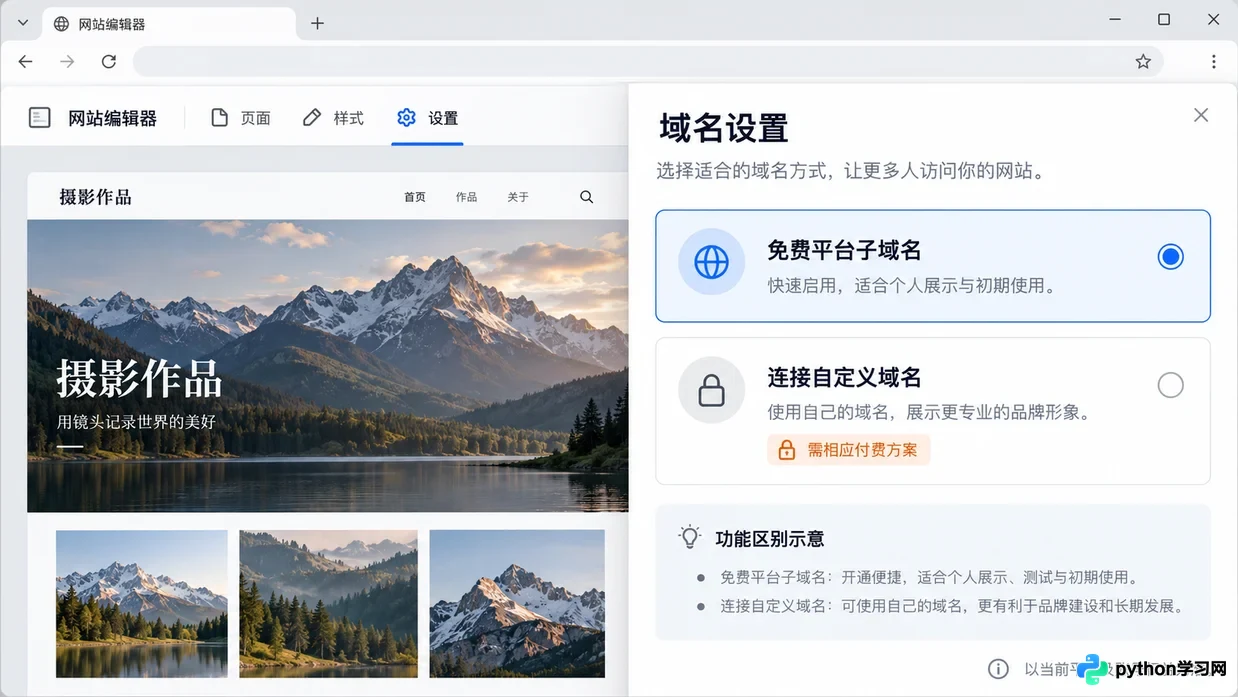This screenshot has height=697, width=1238.
Task: Expand the browser tab search chevron
Action: [23, 23]
